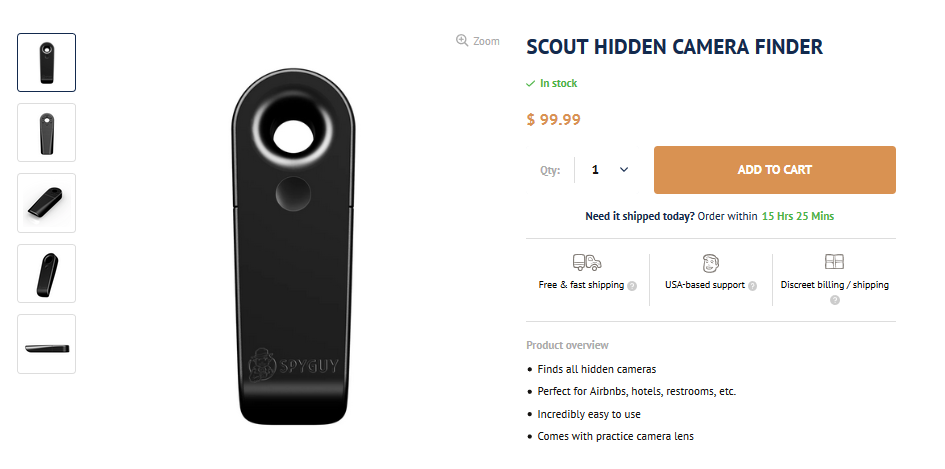Click the discreet billing package icon
The image size is (945, 469).
pyautogui.click(x=834, y=262)
